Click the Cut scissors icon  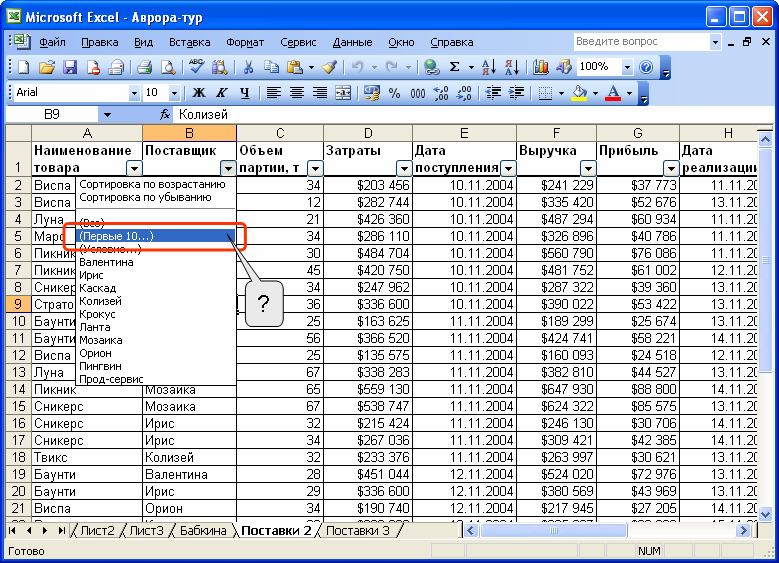[x=246, y=67]
